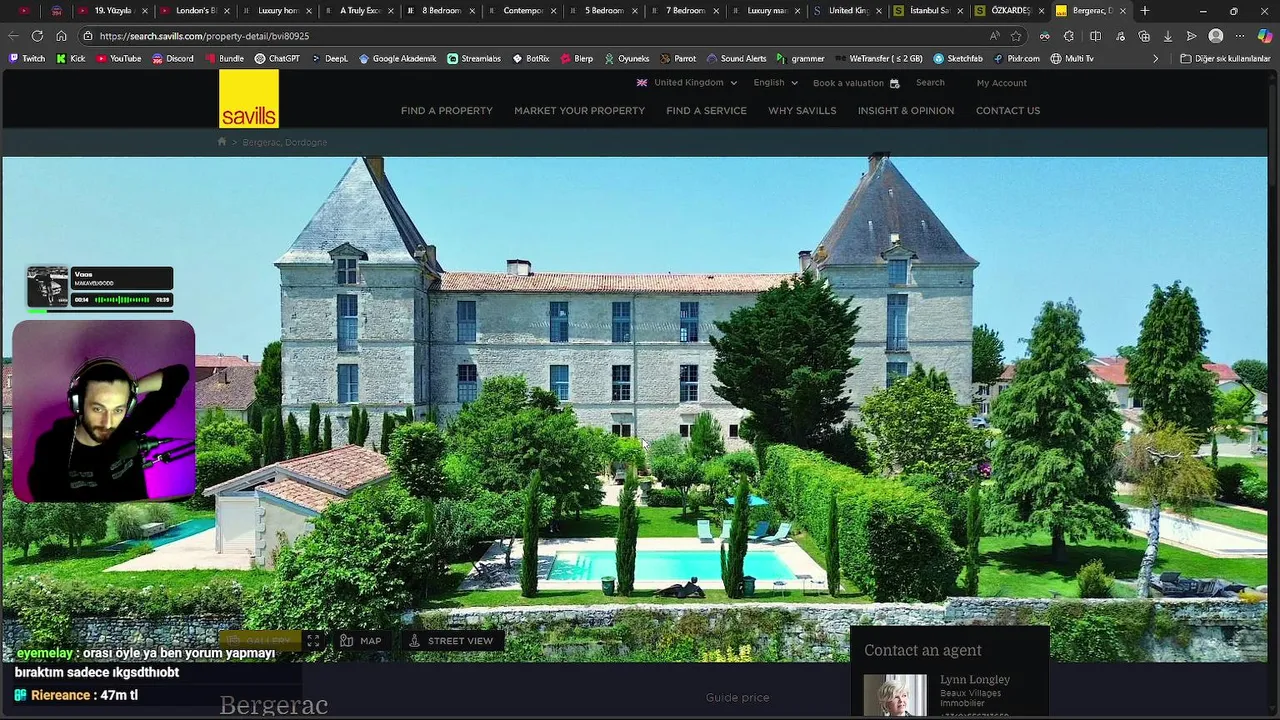Go back with browser back arrow
1280x720 pixels.
tap(13, 36)
